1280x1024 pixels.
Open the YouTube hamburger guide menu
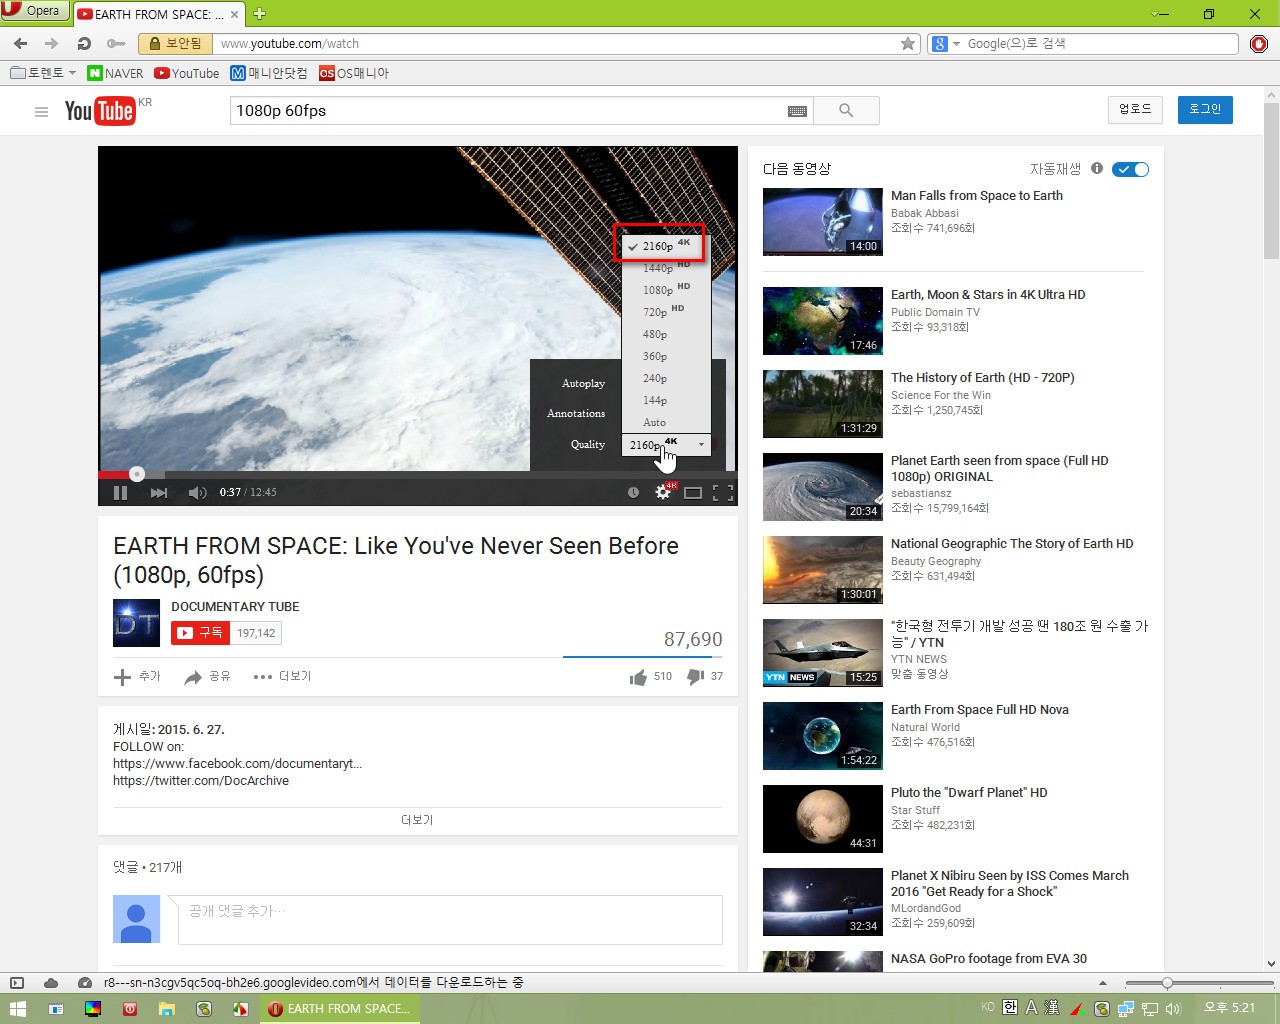pyautogui.click(x=41, y=112)
